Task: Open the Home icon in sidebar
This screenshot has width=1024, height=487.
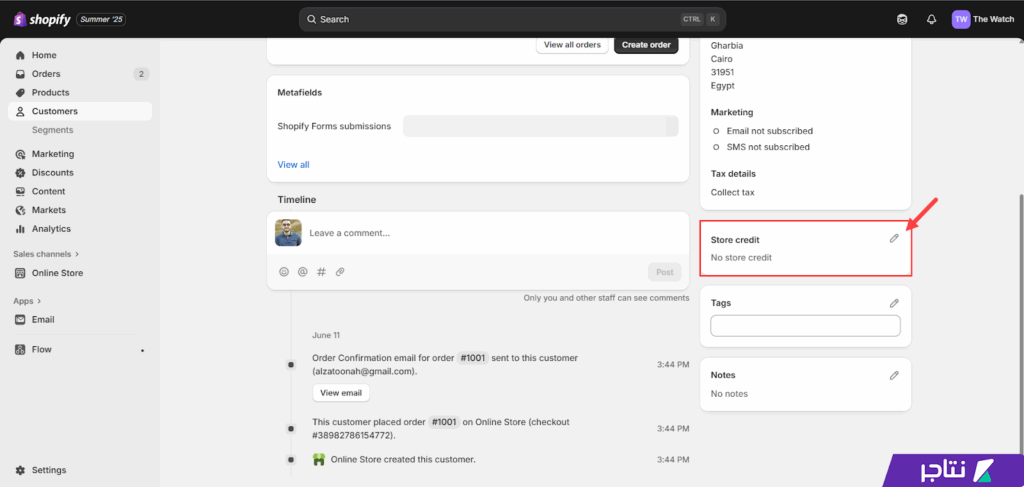Action: (20, 55)
